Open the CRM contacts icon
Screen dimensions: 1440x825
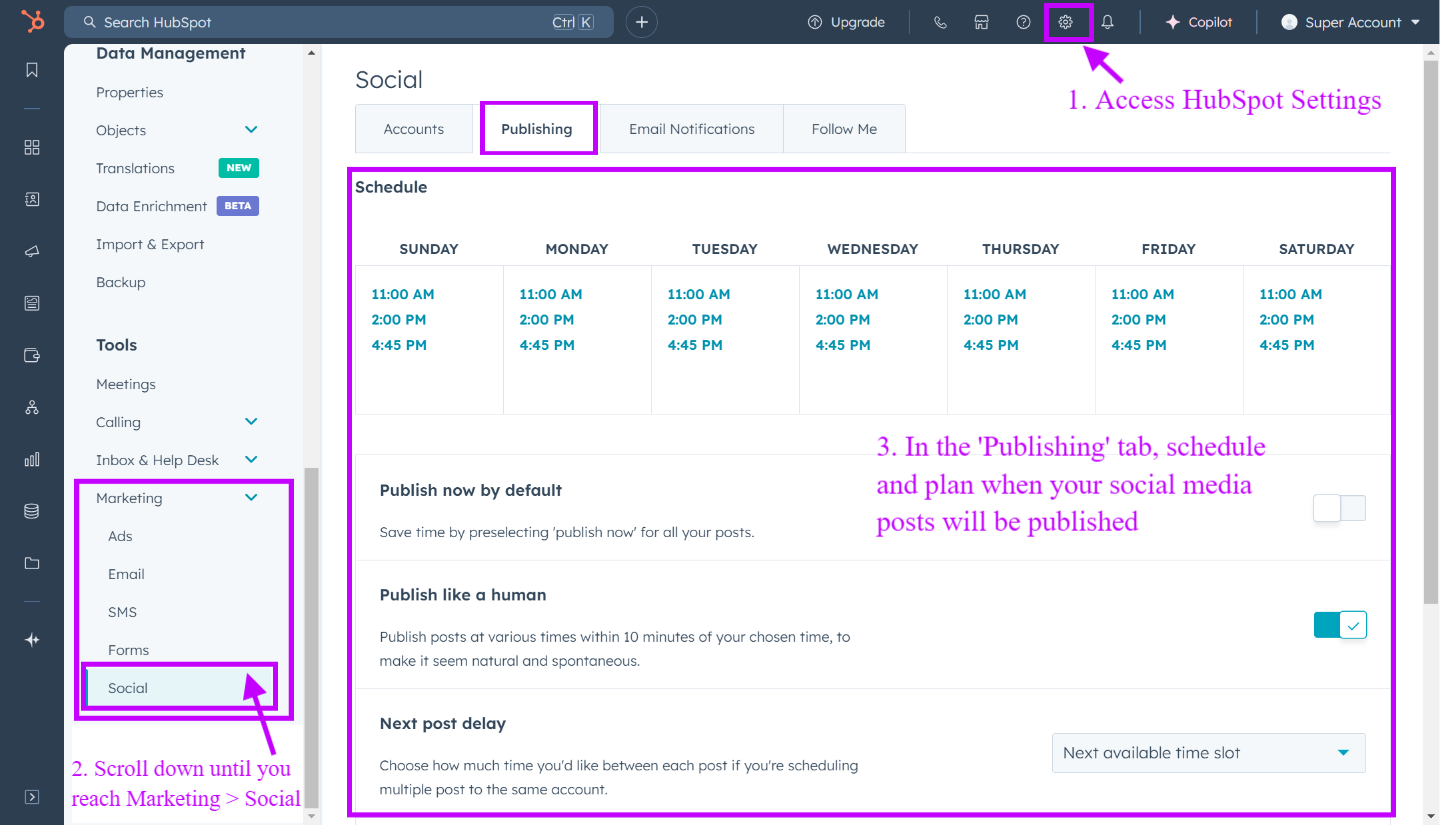coord(32,199)
